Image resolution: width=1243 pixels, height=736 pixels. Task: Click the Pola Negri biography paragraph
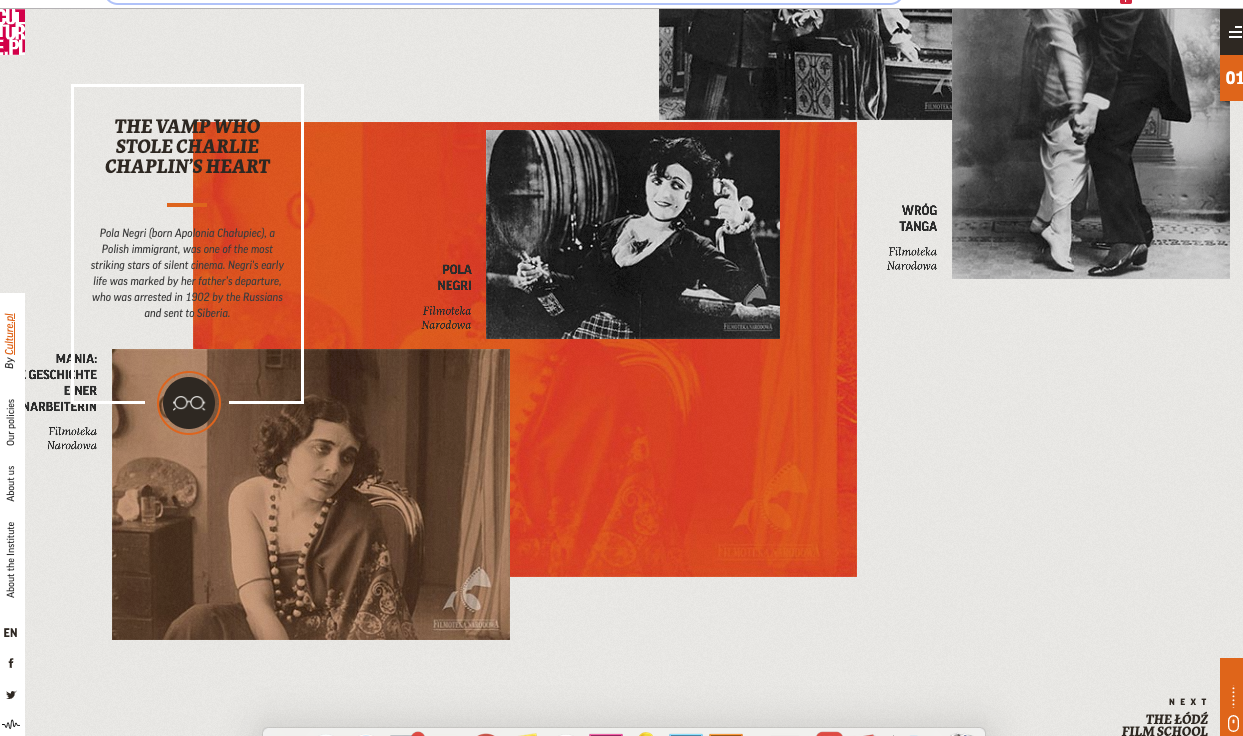click(187, 273)
